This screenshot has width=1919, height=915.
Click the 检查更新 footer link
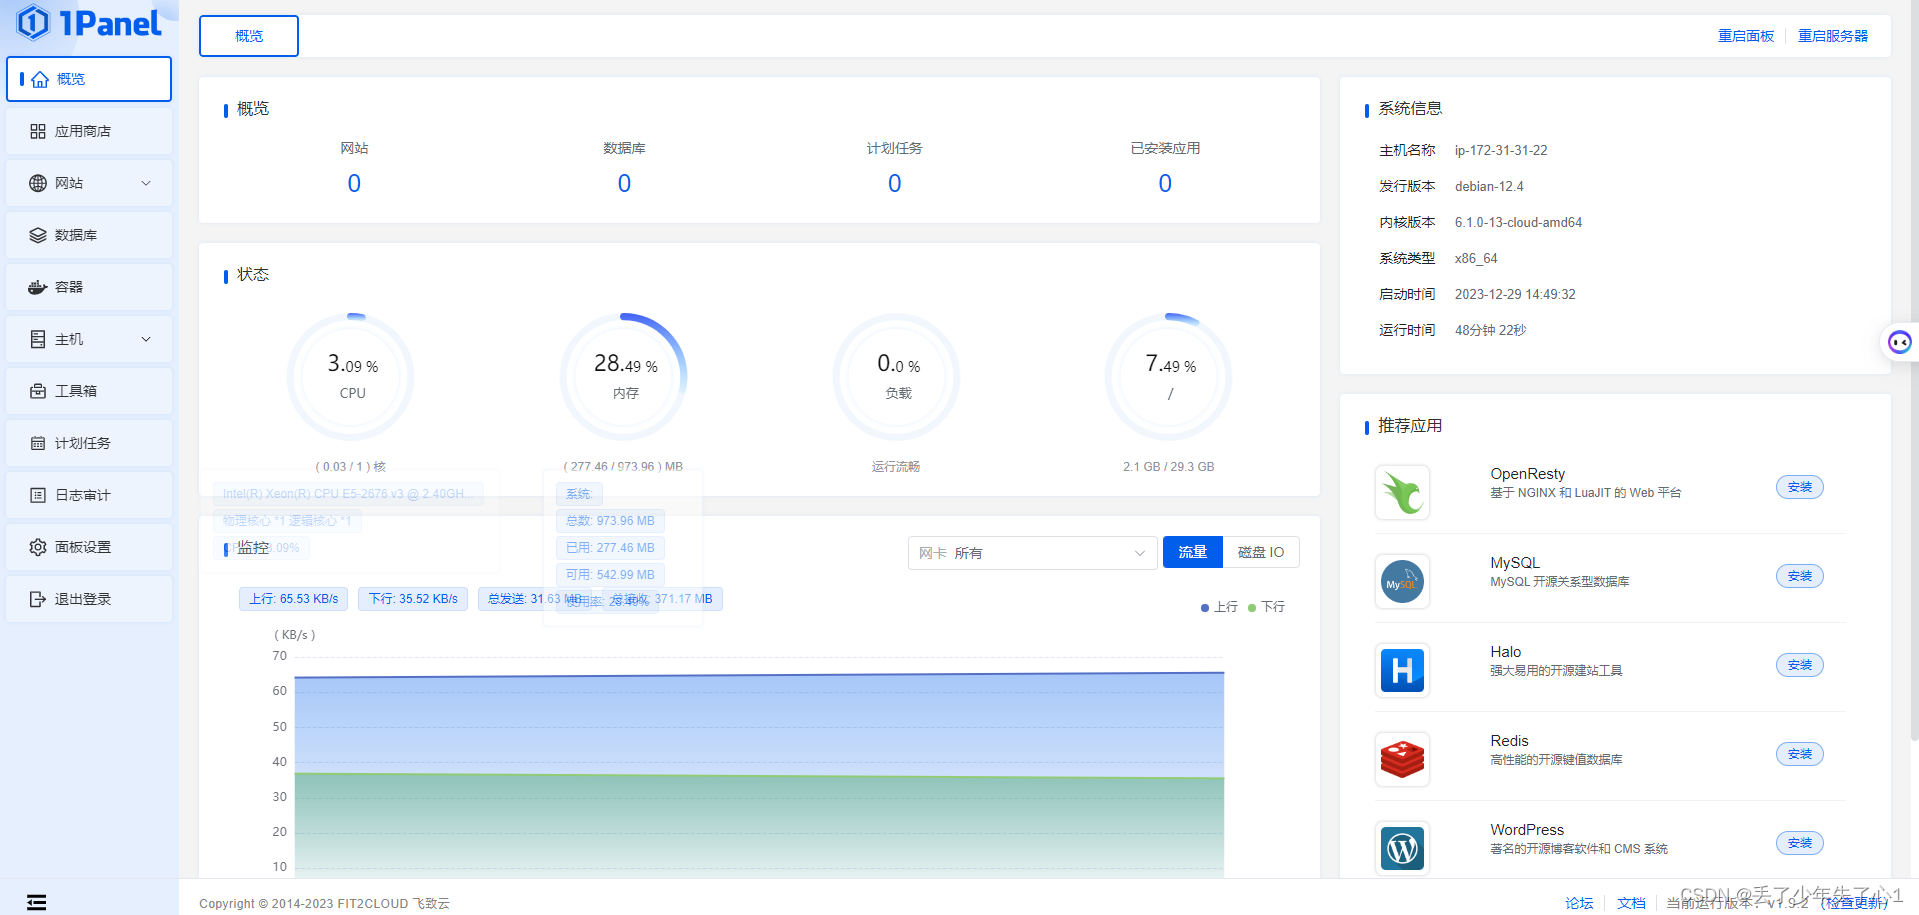[1854, 904]
